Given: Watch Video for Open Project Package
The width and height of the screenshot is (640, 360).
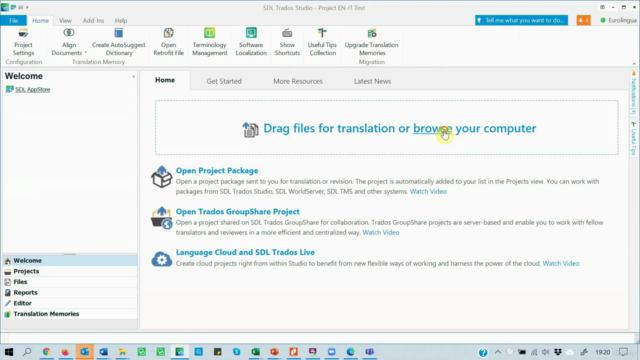Looking at the screenshot, I should pyautogui.click(x=428, y=191).
